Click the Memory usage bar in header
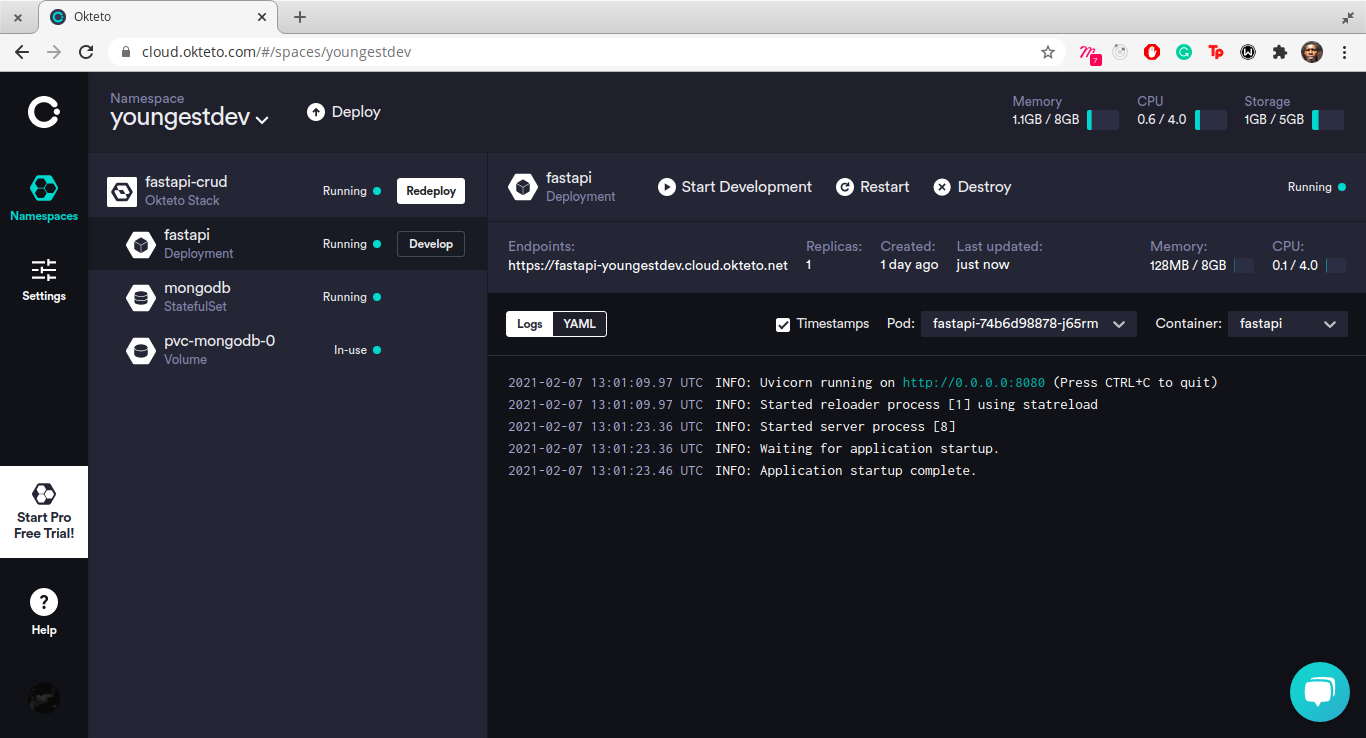The width and height of the screenshot is (1366, 738). pos(1103,120)
